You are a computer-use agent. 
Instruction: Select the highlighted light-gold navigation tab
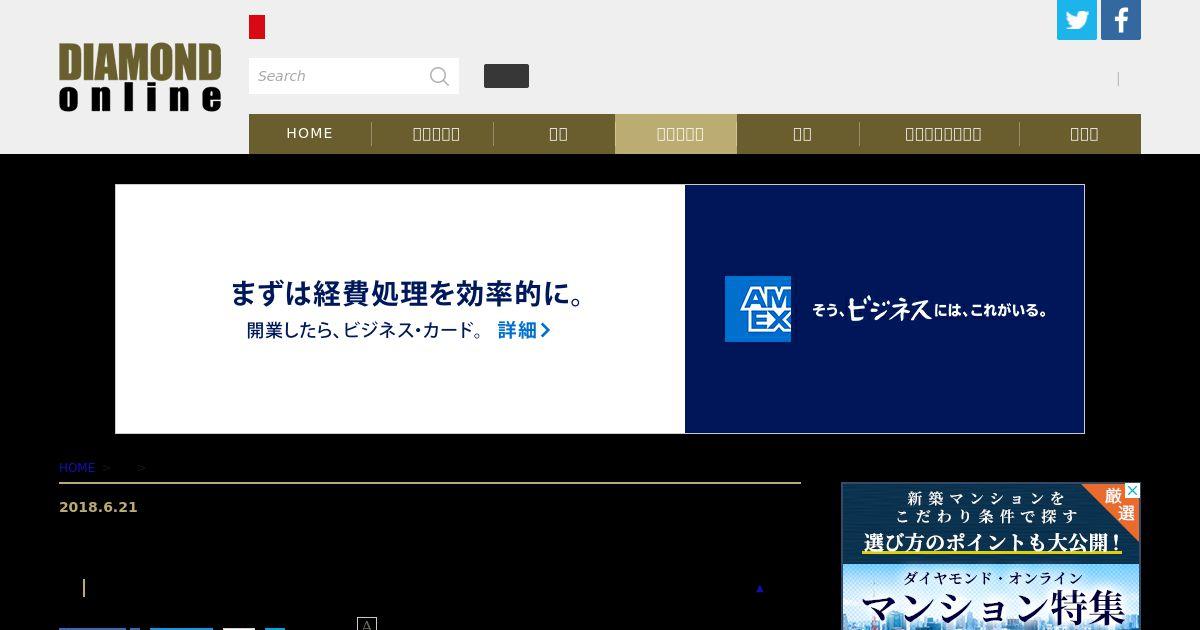(x=676, y=134)
